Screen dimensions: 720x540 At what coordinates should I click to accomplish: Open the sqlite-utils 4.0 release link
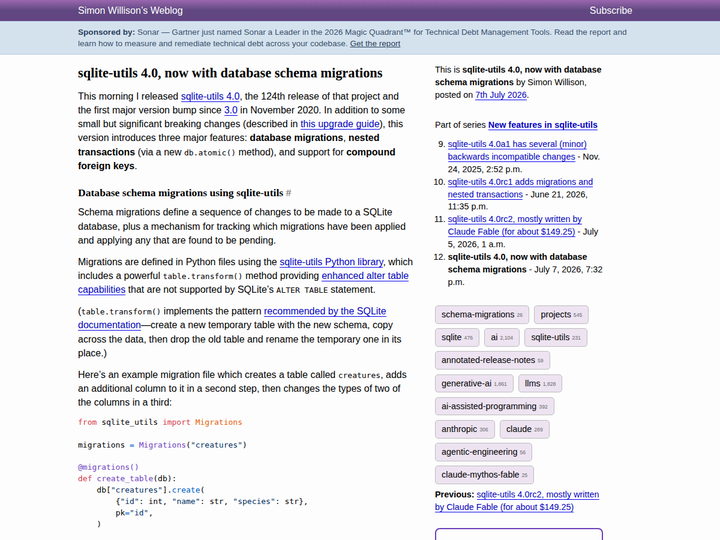pos(210,96)
